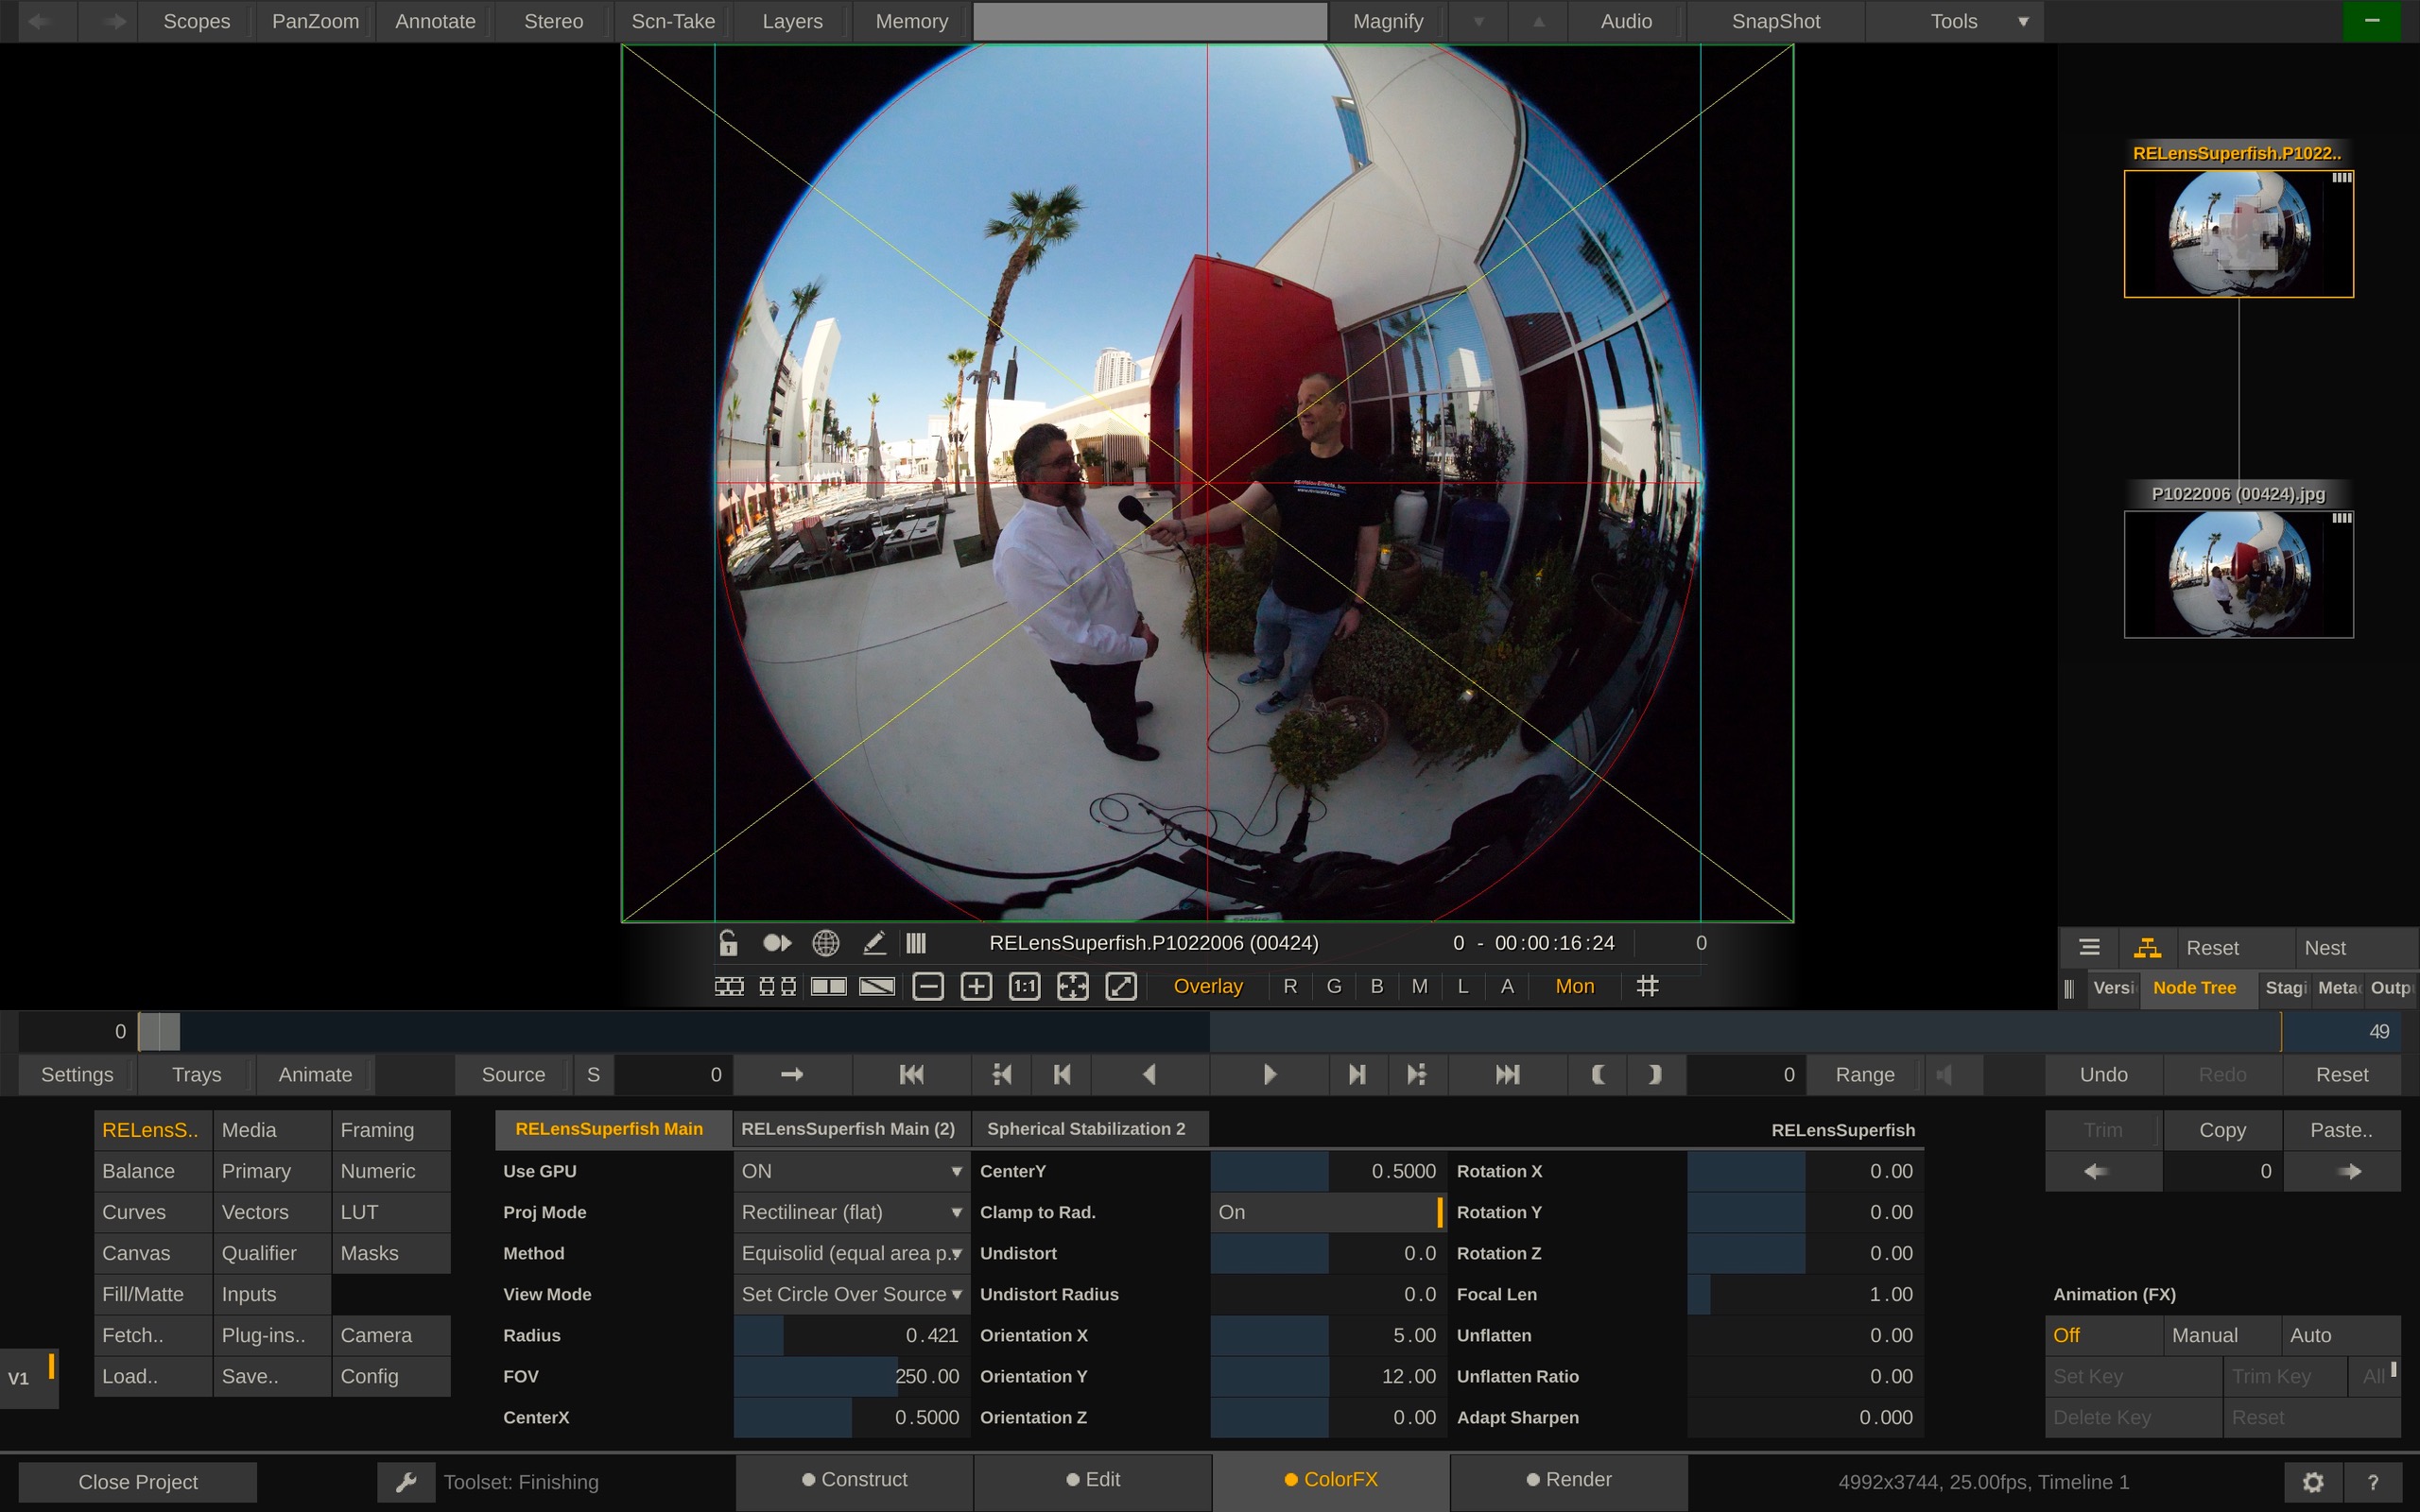The width and height of the screenshot is (2420, 1512).
Task: Toggle the Overlay display
Action: coord(1207,987)
